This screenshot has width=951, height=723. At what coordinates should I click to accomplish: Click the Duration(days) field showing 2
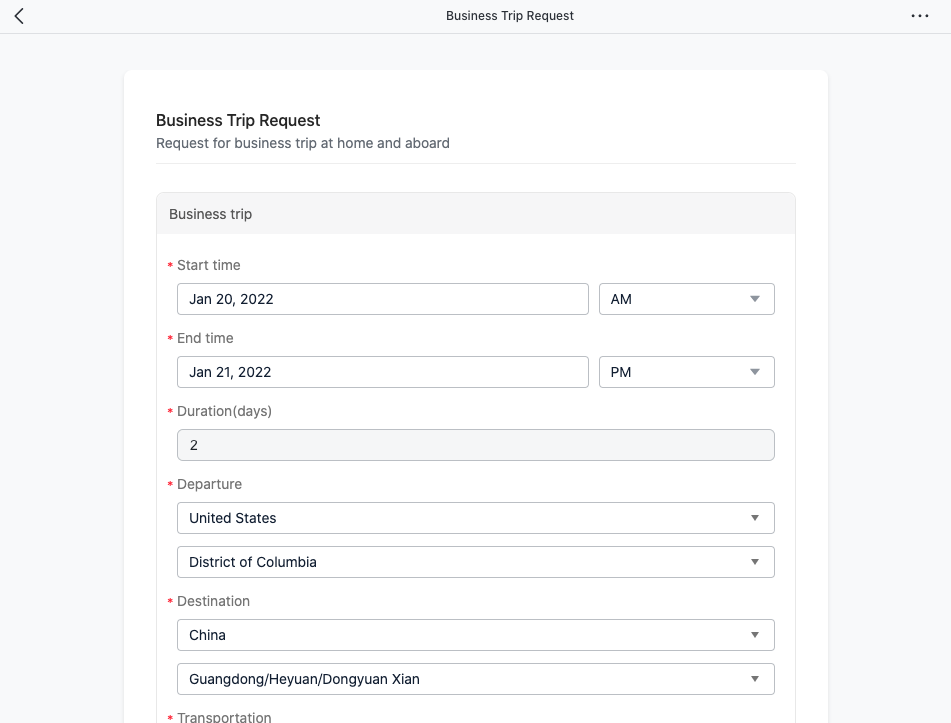point(476,444)
